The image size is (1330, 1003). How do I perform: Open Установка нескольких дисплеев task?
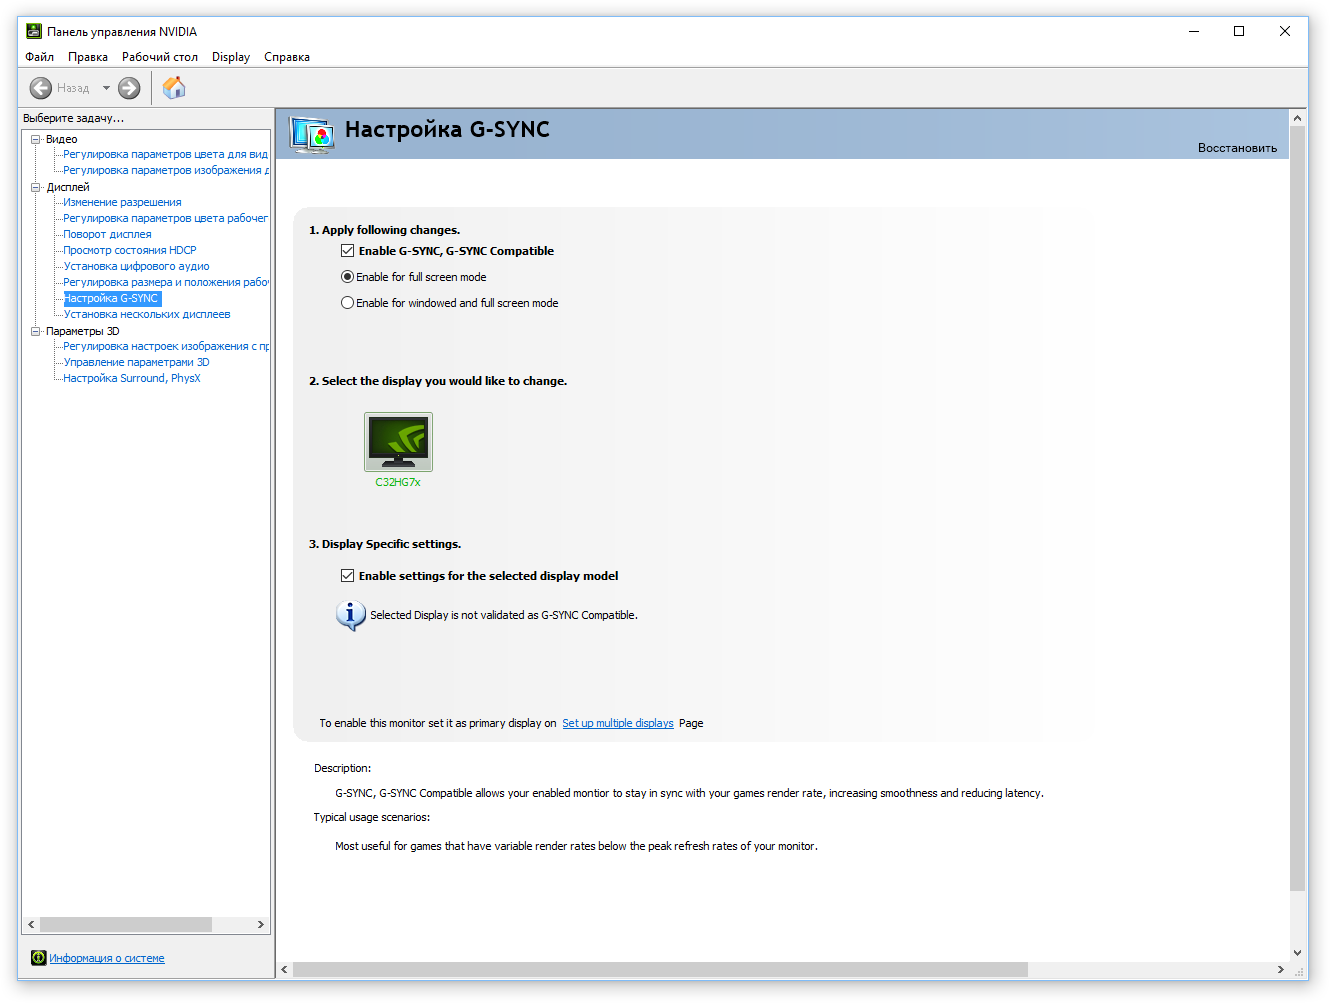(147, 314)
